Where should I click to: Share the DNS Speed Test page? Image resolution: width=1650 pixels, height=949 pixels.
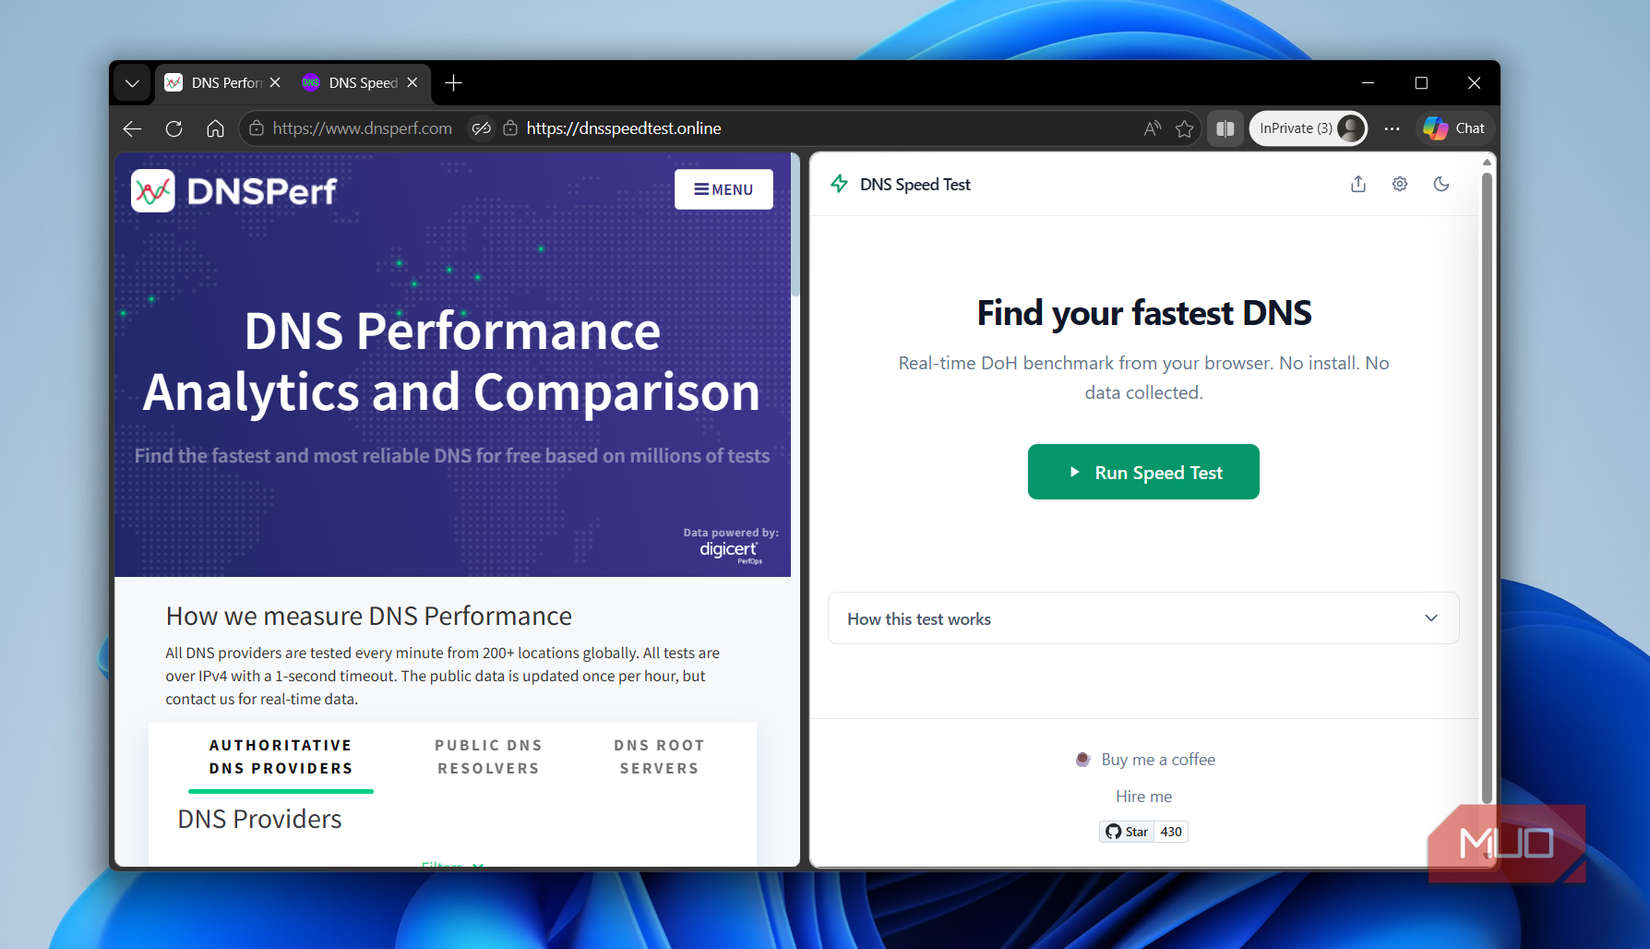[x=1358, y=184]
